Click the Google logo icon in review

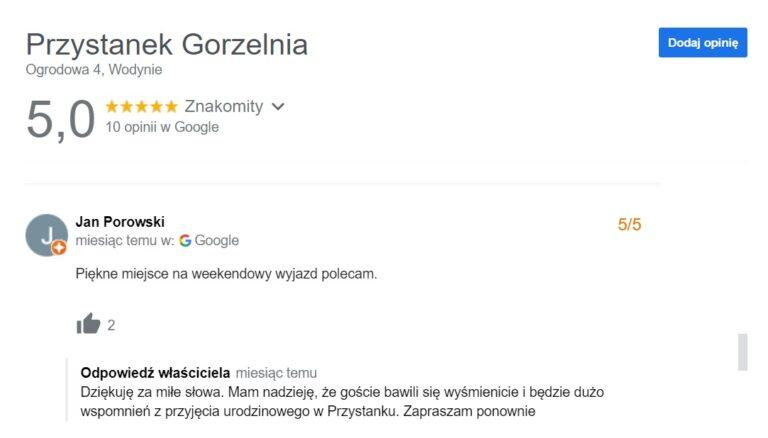[x=185, y=241]
